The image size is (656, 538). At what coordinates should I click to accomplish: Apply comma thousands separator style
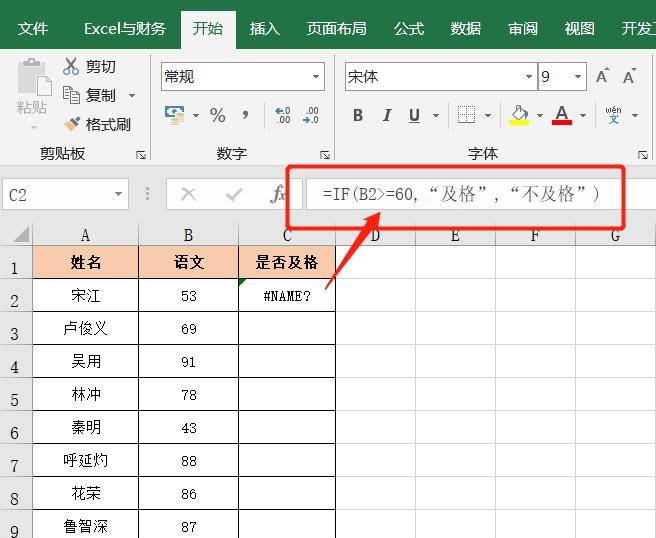245,114
